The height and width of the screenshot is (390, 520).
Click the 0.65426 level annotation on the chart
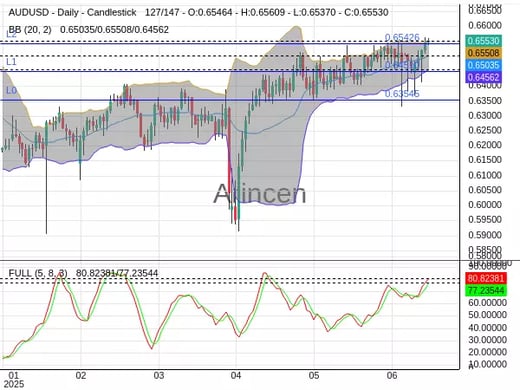pos(402,37)
